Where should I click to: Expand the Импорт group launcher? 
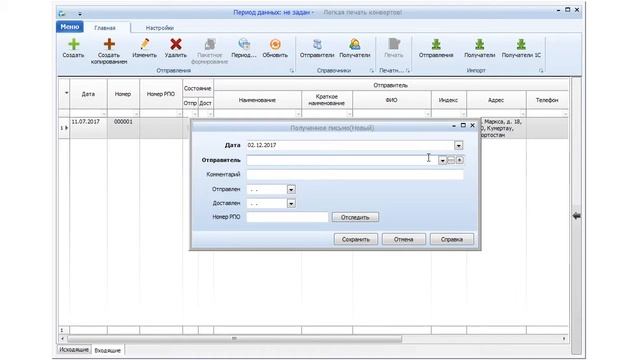click(541, 71)
